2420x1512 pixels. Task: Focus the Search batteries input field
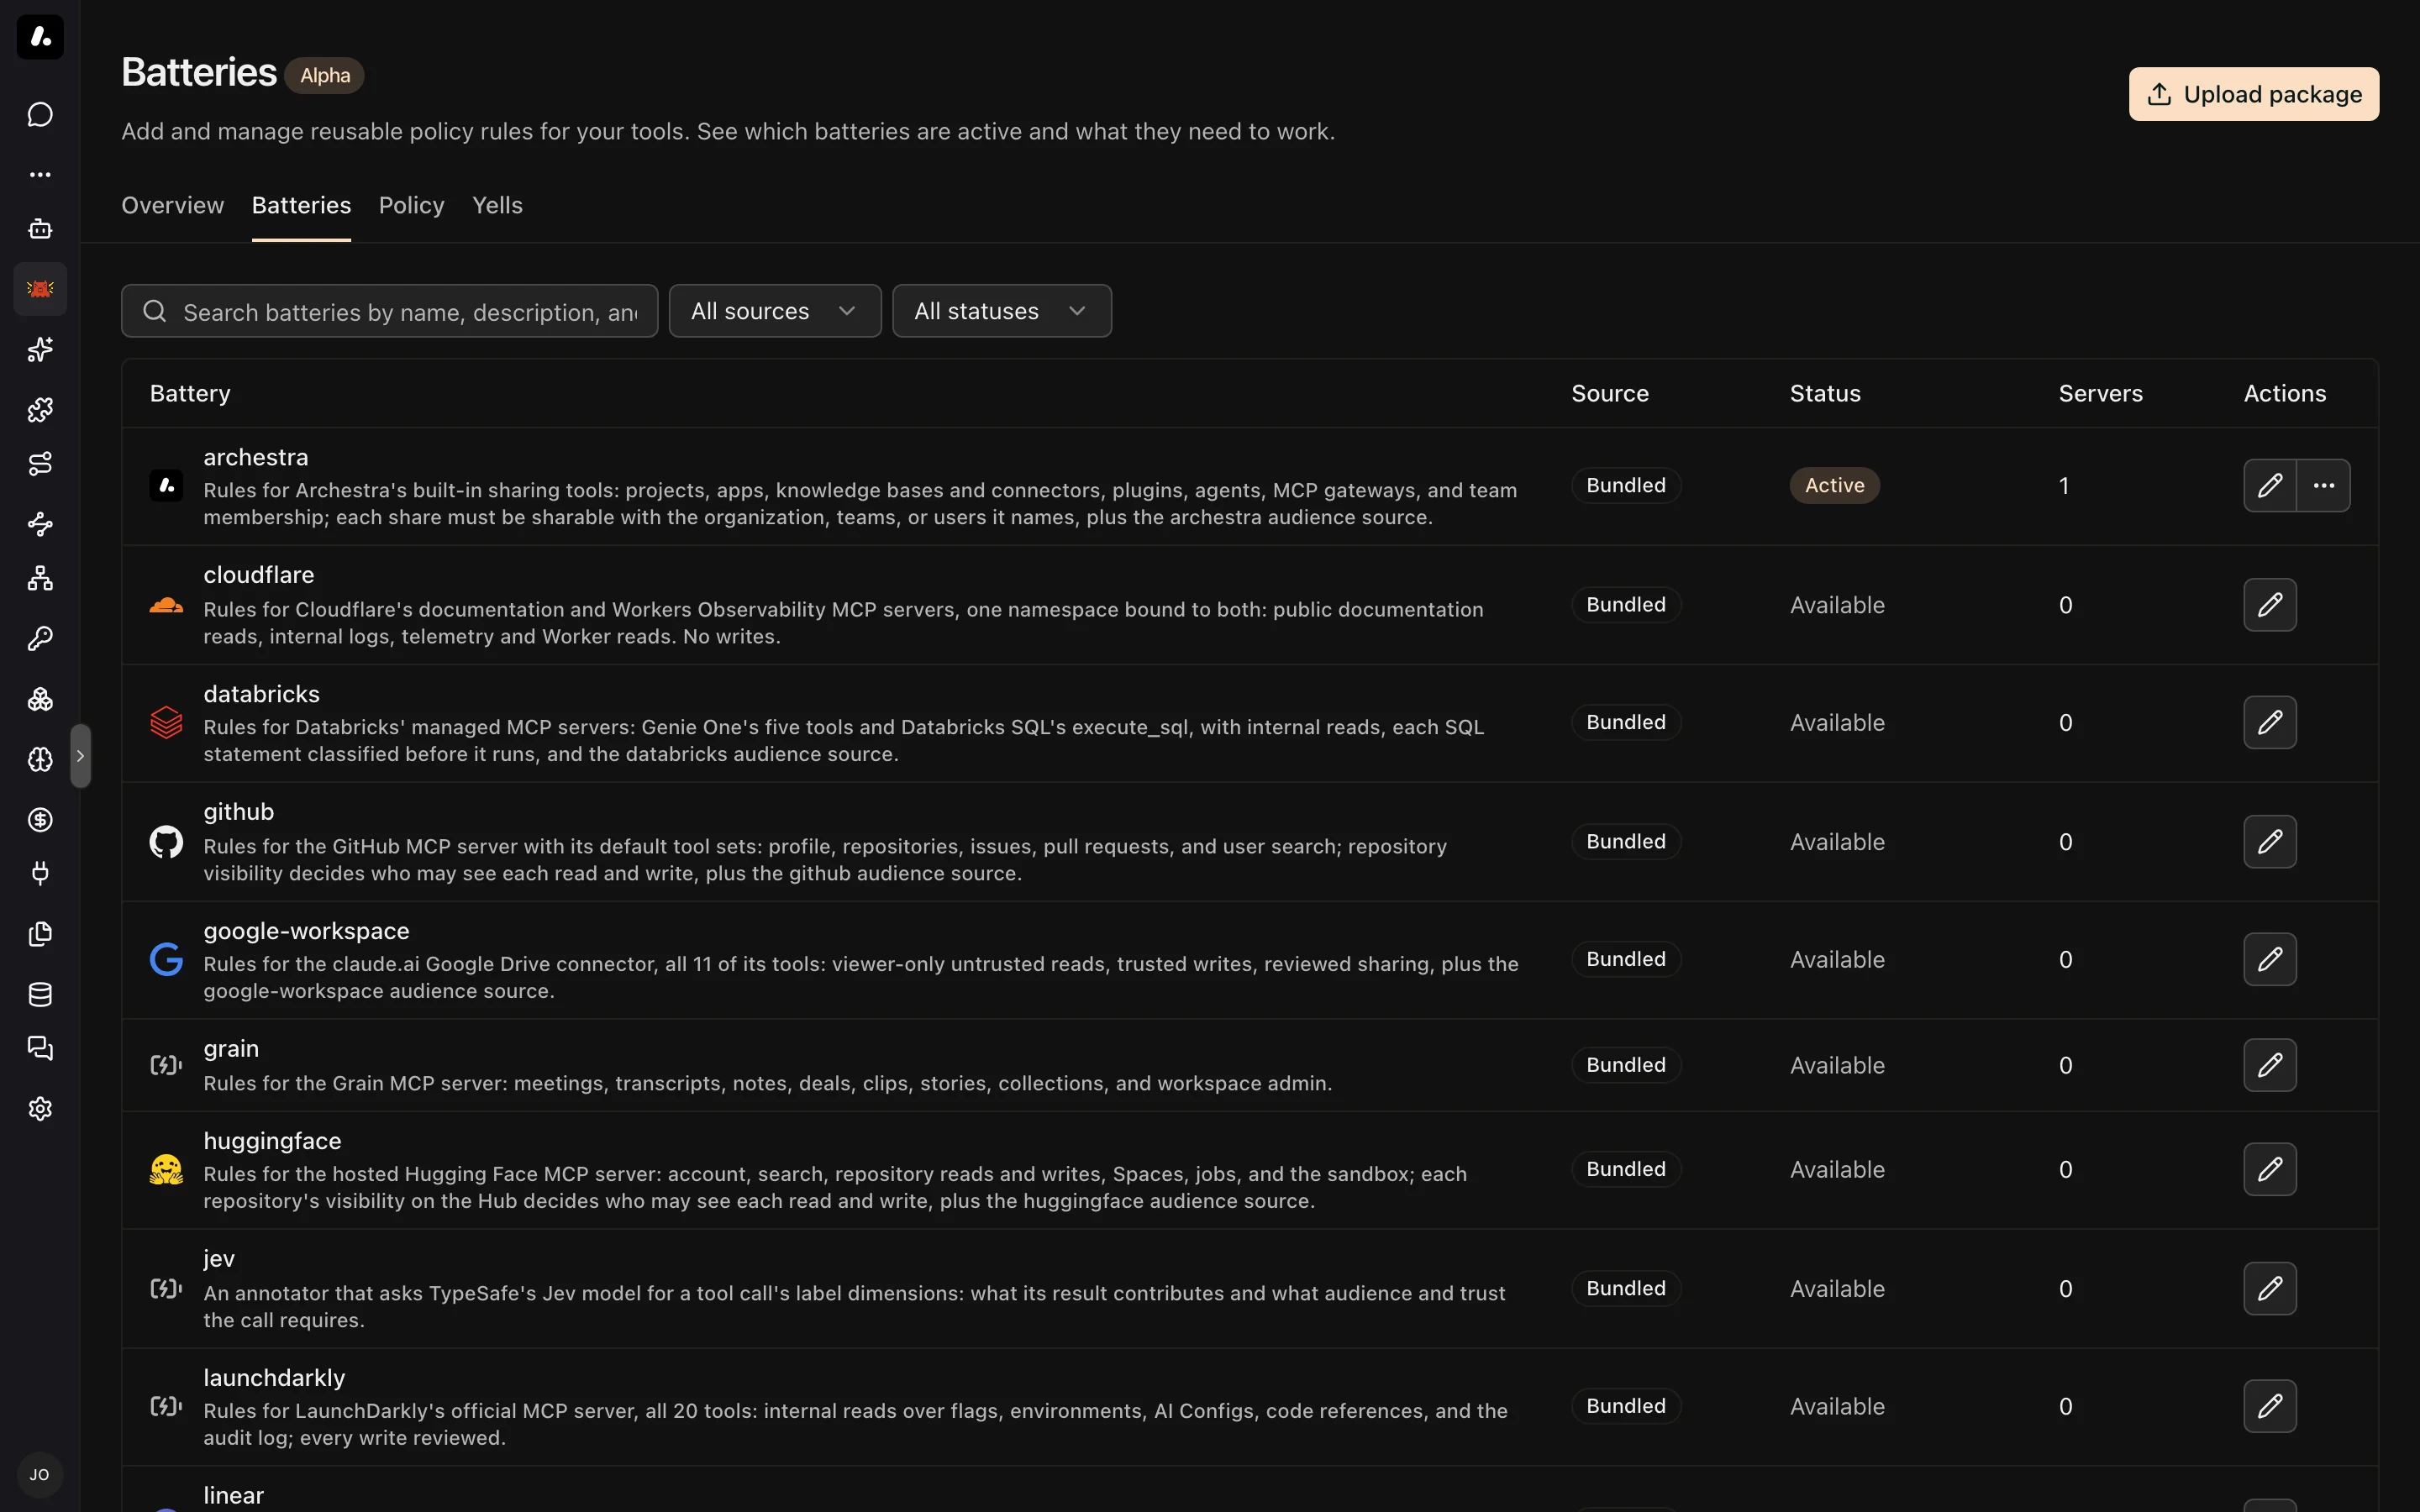point(390,311)
